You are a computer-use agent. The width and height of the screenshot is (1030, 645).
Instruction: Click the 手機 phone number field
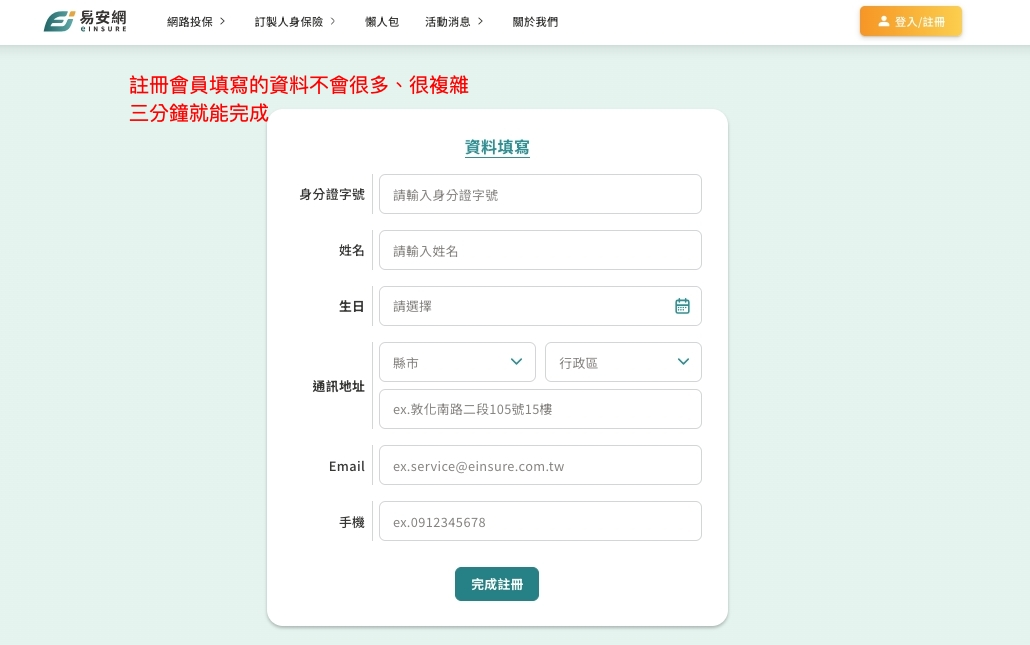[x=540, y=521]
